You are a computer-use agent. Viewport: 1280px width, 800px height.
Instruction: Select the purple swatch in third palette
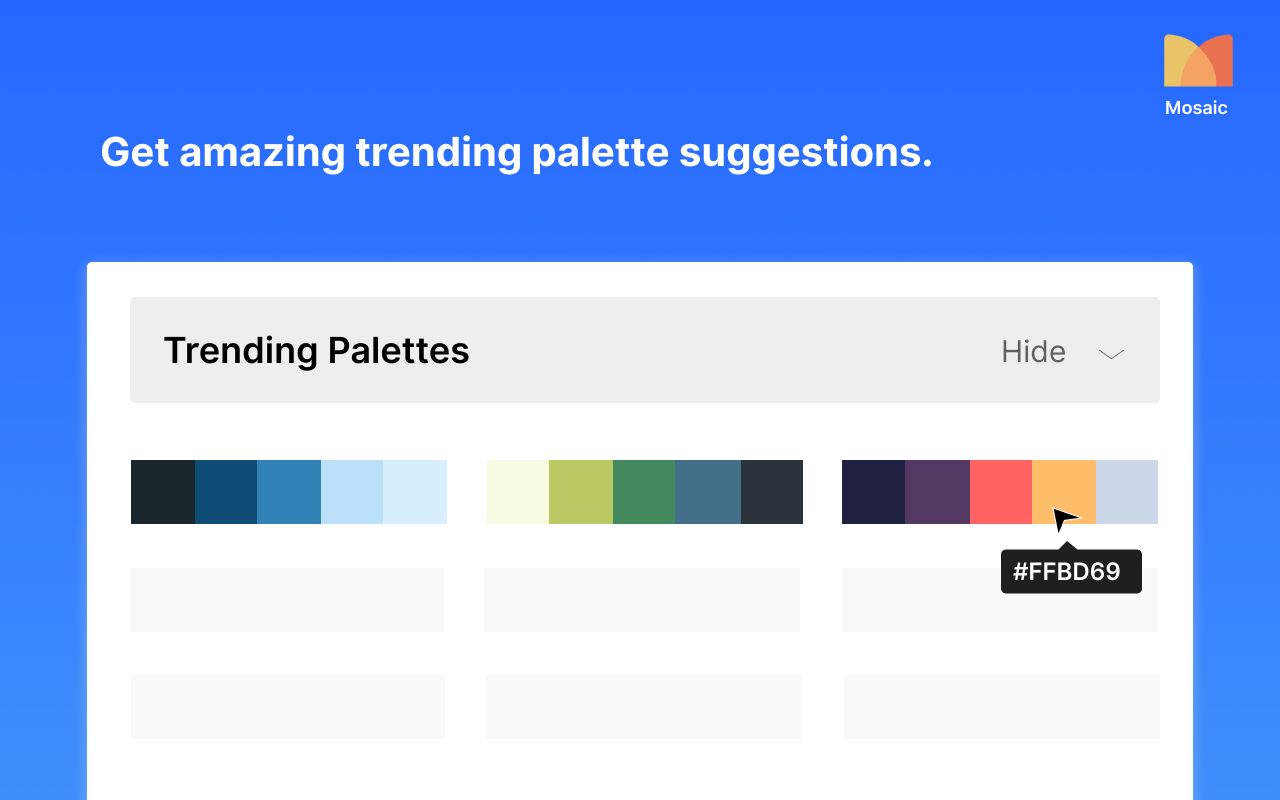[x=938, y=492]
